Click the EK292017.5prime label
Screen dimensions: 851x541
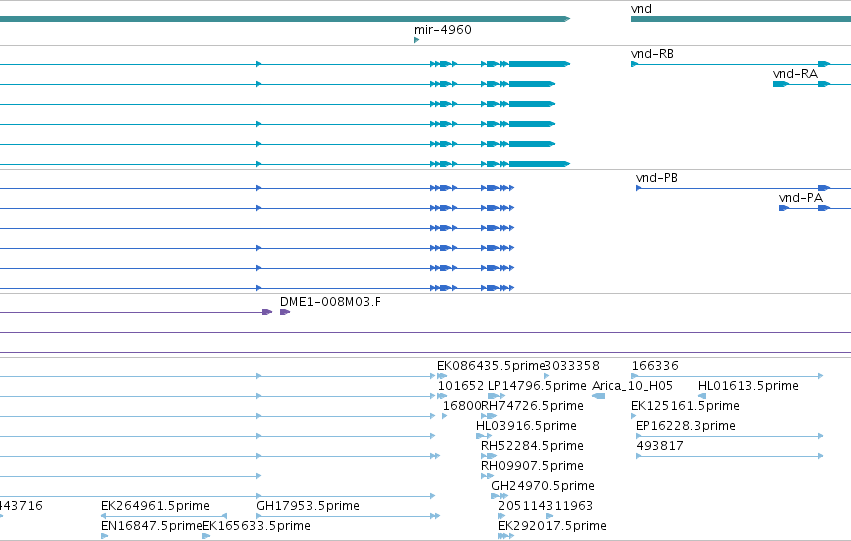pos(552,526)
